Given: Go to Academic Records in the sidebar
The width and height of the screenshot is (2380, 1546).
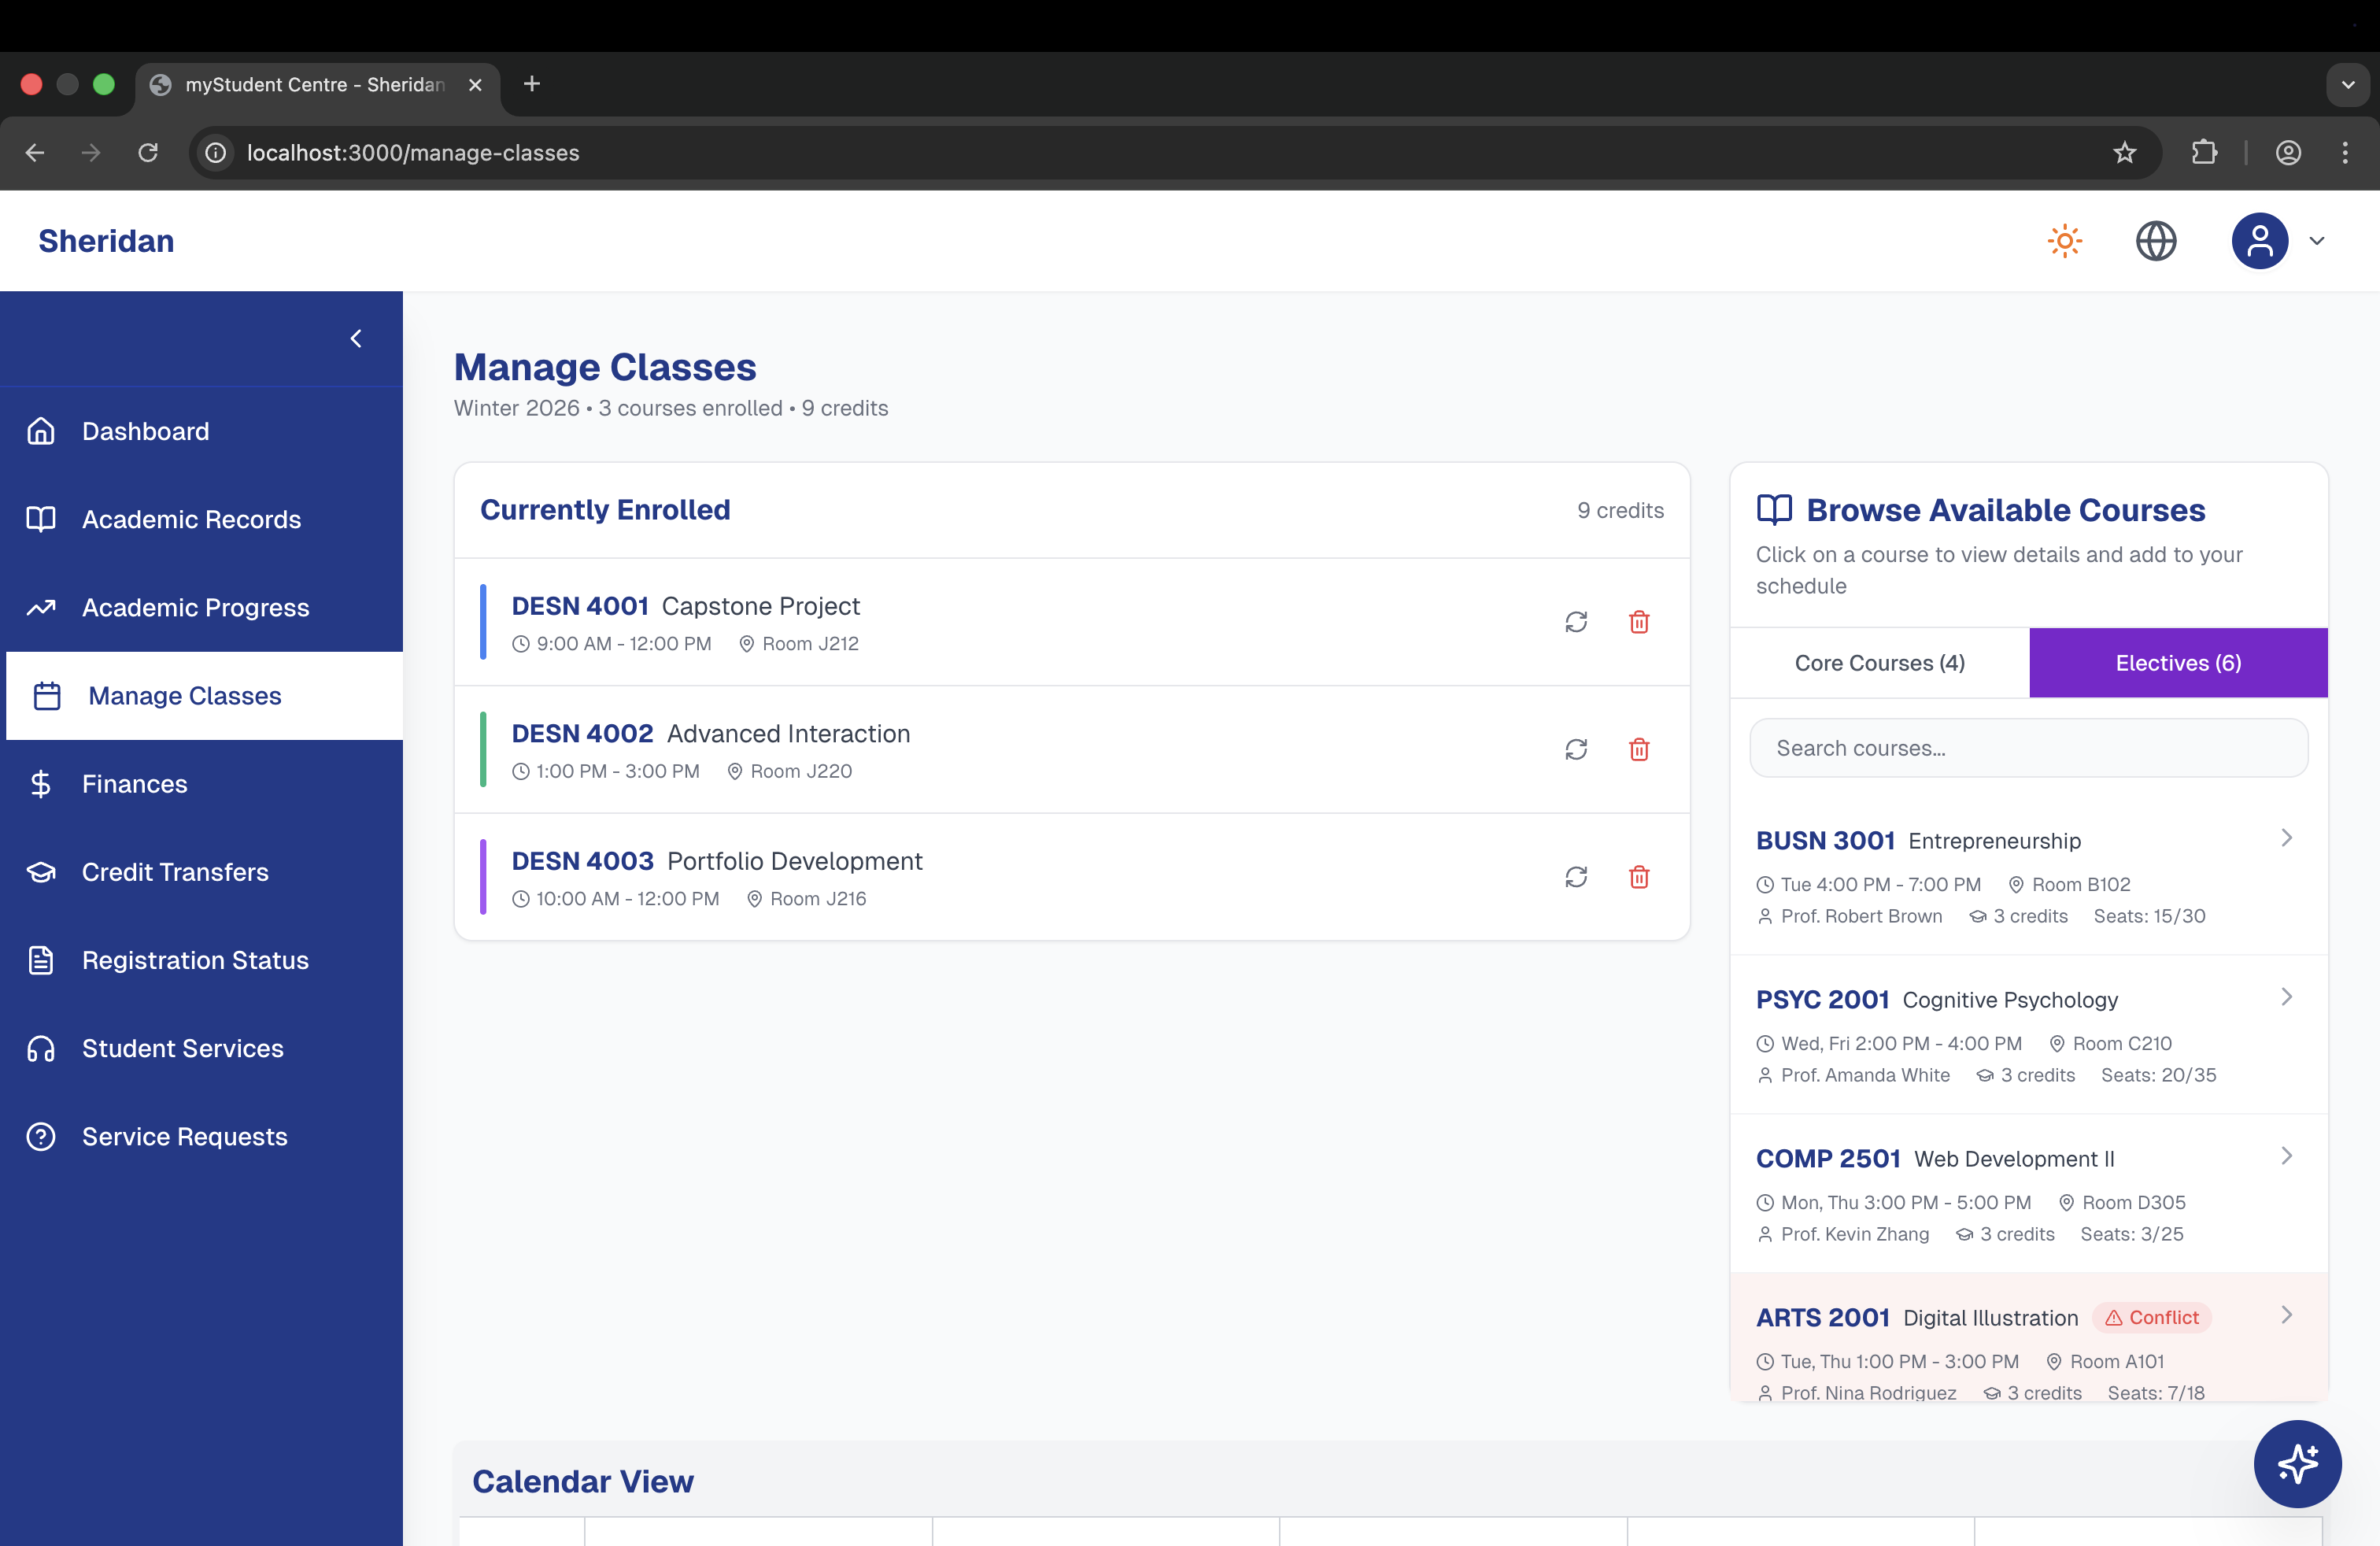Looking at the screenshot, I should (x=191, y=519).
